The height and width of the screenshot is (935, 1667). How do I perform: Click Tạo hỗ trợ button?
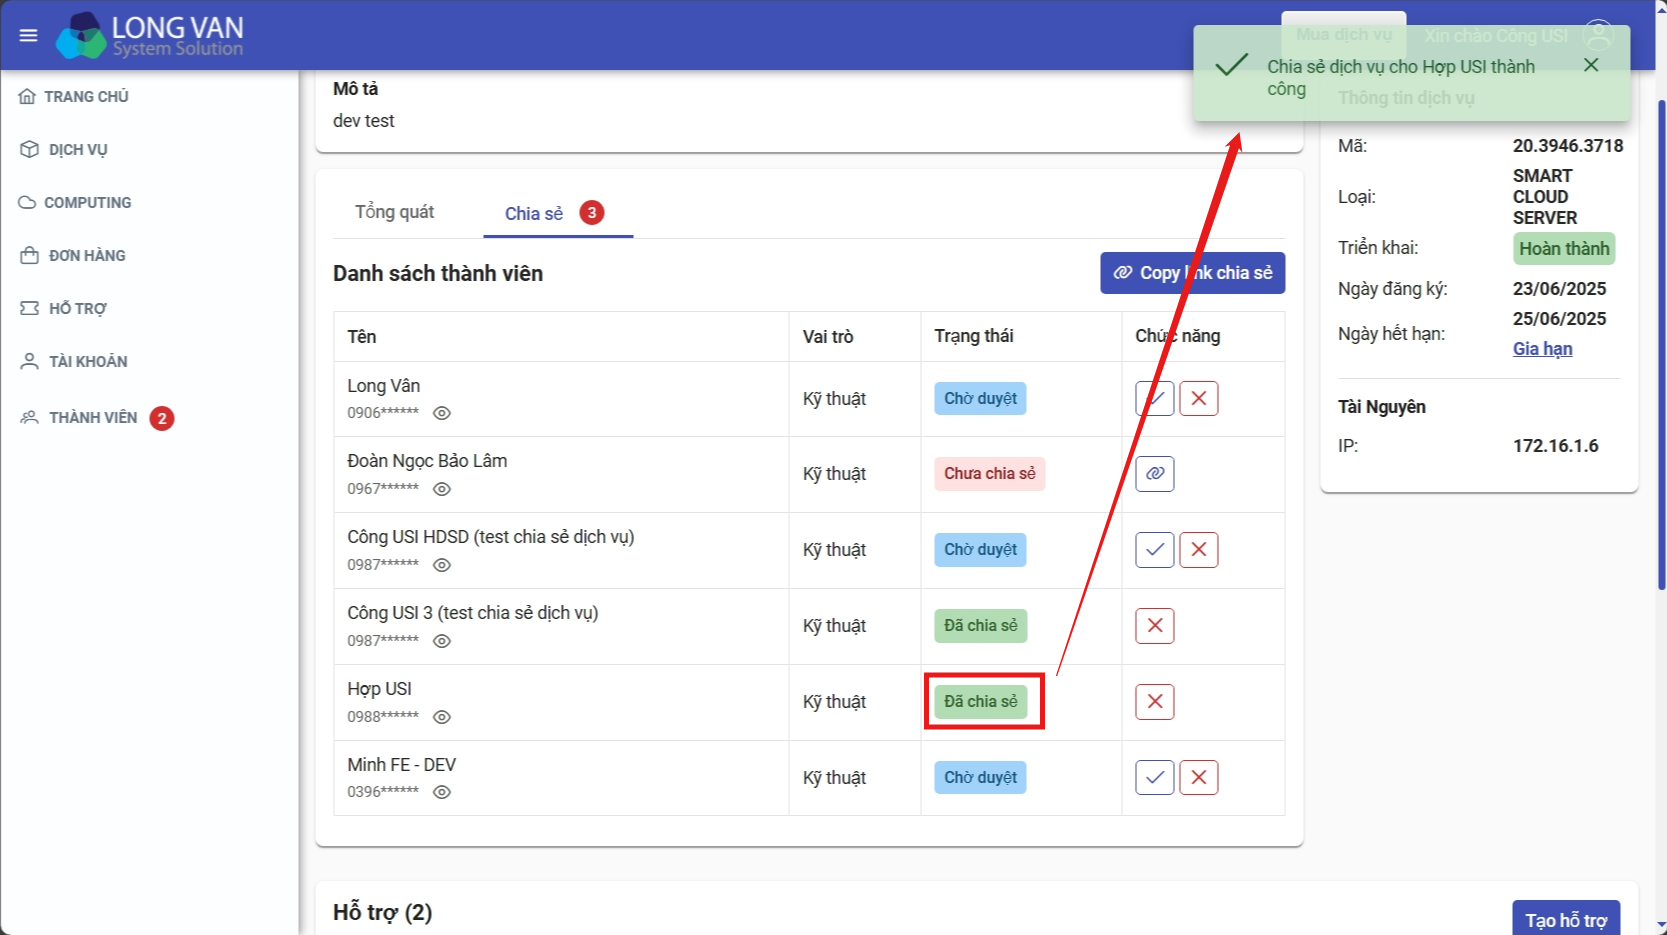[1566, 919]
